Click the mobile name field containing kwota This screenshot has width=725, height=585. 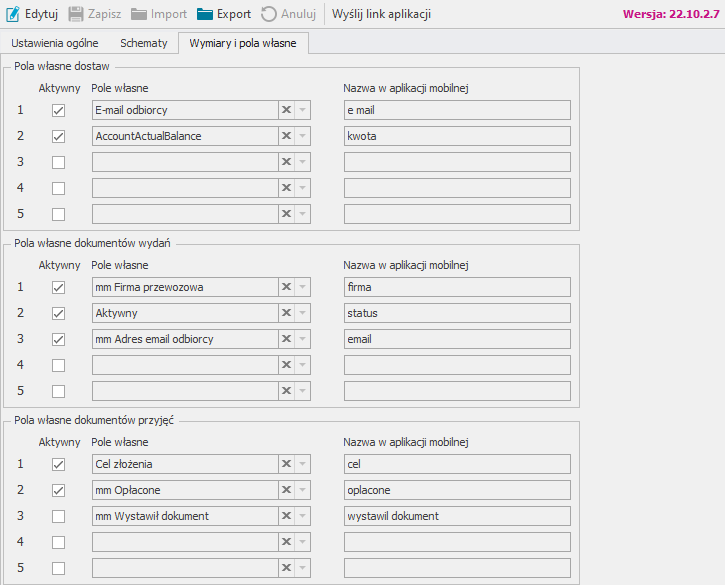[456, 136]
